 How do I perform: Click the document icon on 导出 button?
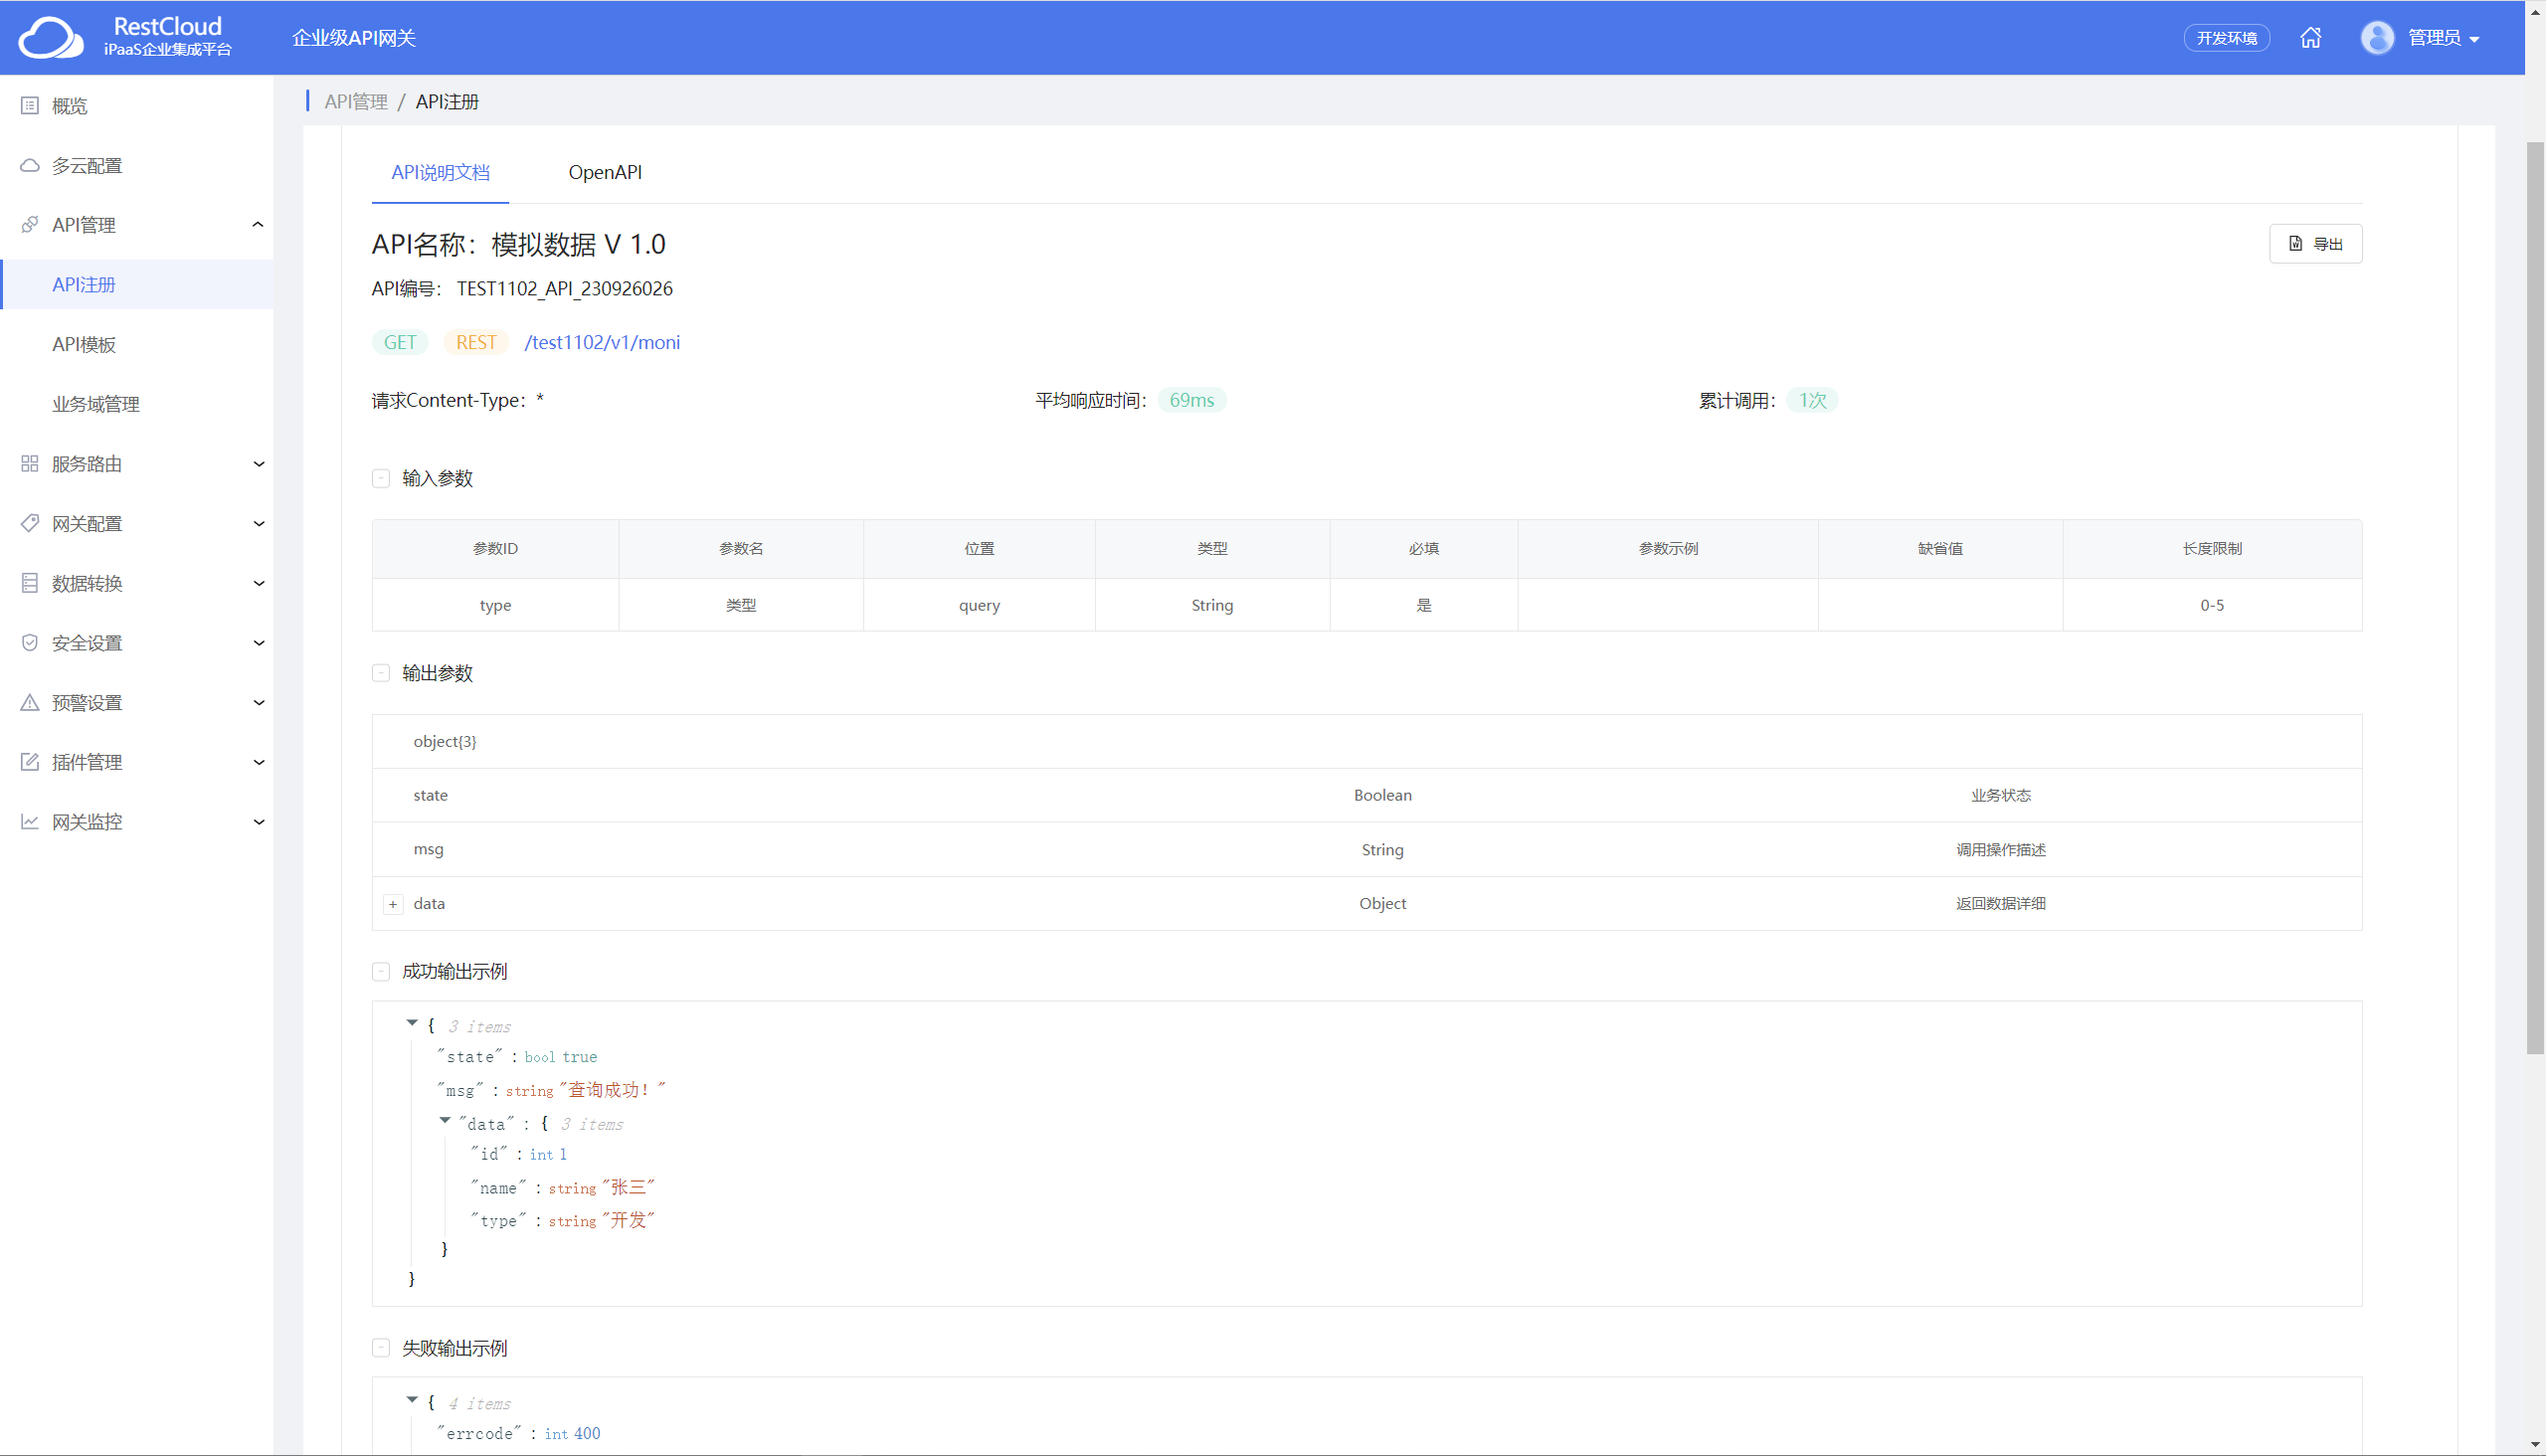click(x=2296, y=244)
